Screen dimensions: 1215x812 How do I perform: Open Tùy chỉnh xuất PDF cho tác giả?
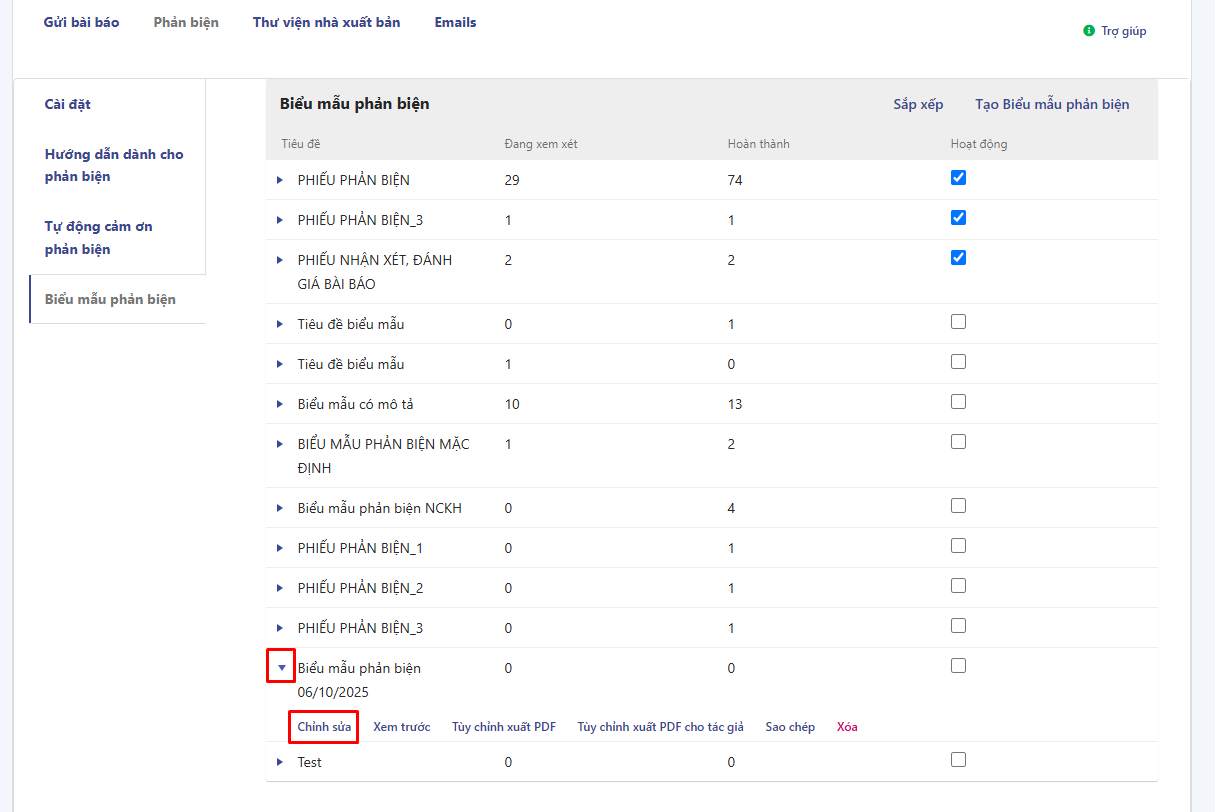point(660,727)
